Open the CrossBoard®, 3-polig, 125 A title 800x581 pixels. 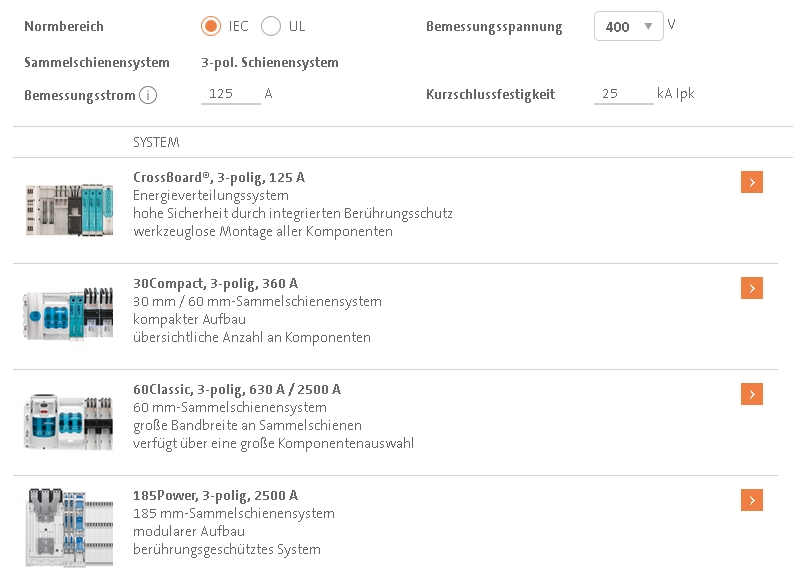[219, 177]
